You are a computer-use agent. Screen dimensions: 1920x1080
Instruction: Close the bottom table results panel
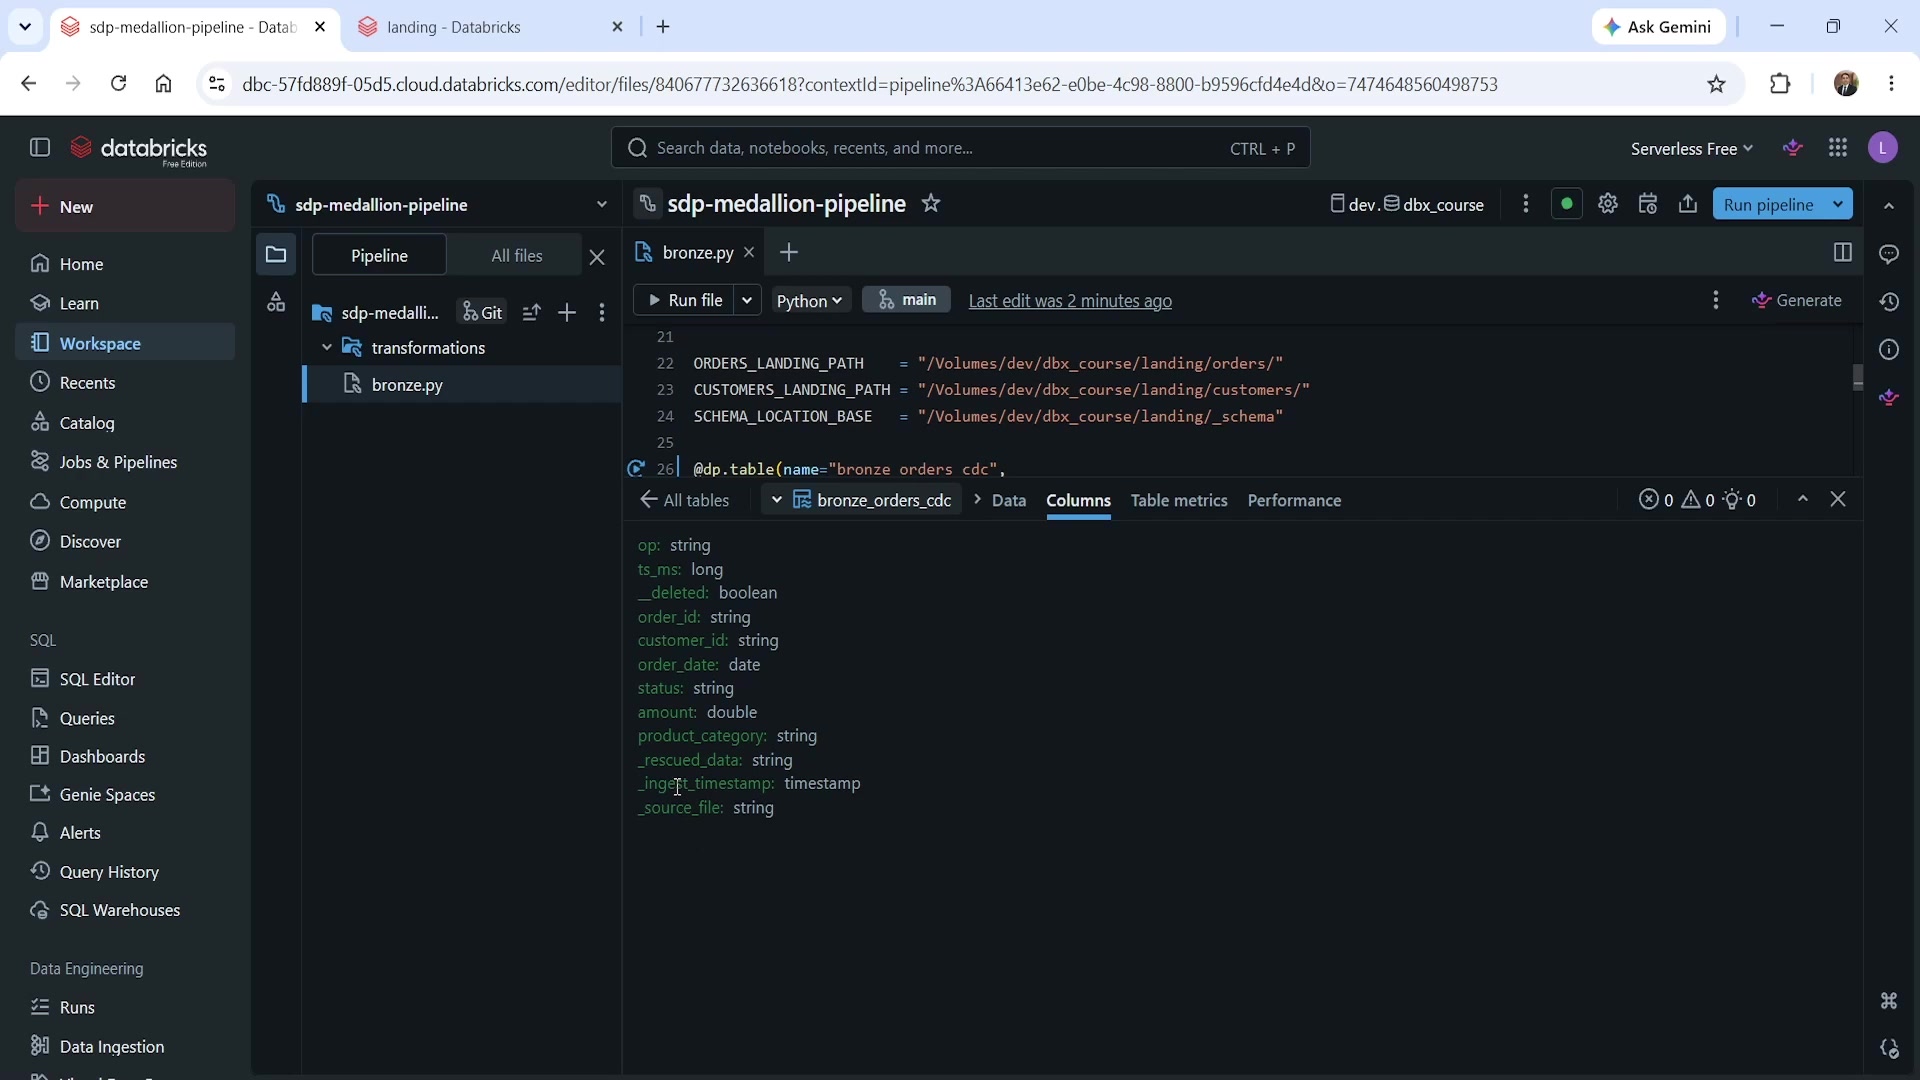1838,499
